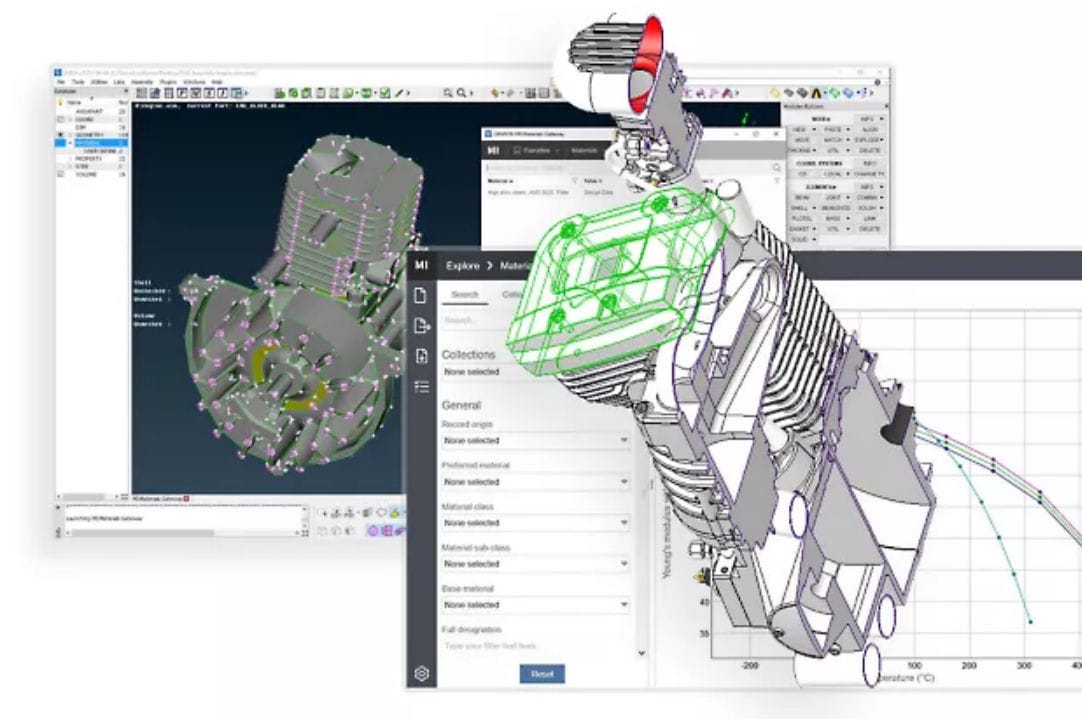Expand the SHELL dropdown arrow in Module Buttons
The image size is (1082, 719).
pyautogui.click(x=814, y=207)
